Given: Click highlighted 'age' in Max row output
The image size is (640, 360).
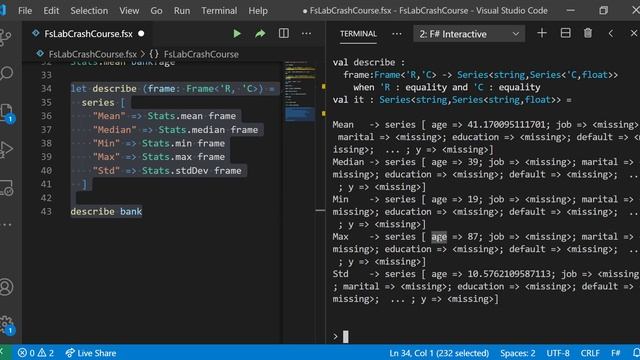Looking at the screenshot, I should point(439,237).
